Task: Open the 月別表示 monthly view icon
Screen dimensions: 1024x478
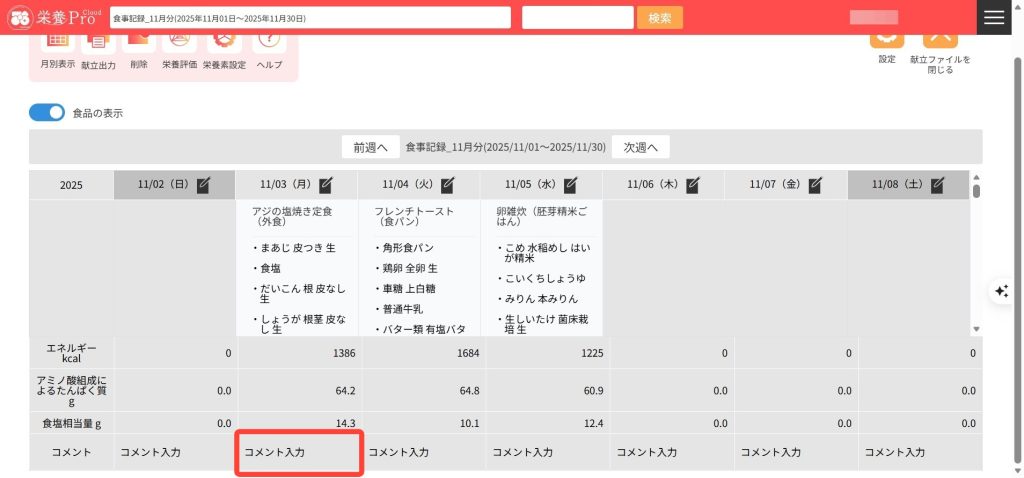Action: pyautogui.click(x=58, y=42)
